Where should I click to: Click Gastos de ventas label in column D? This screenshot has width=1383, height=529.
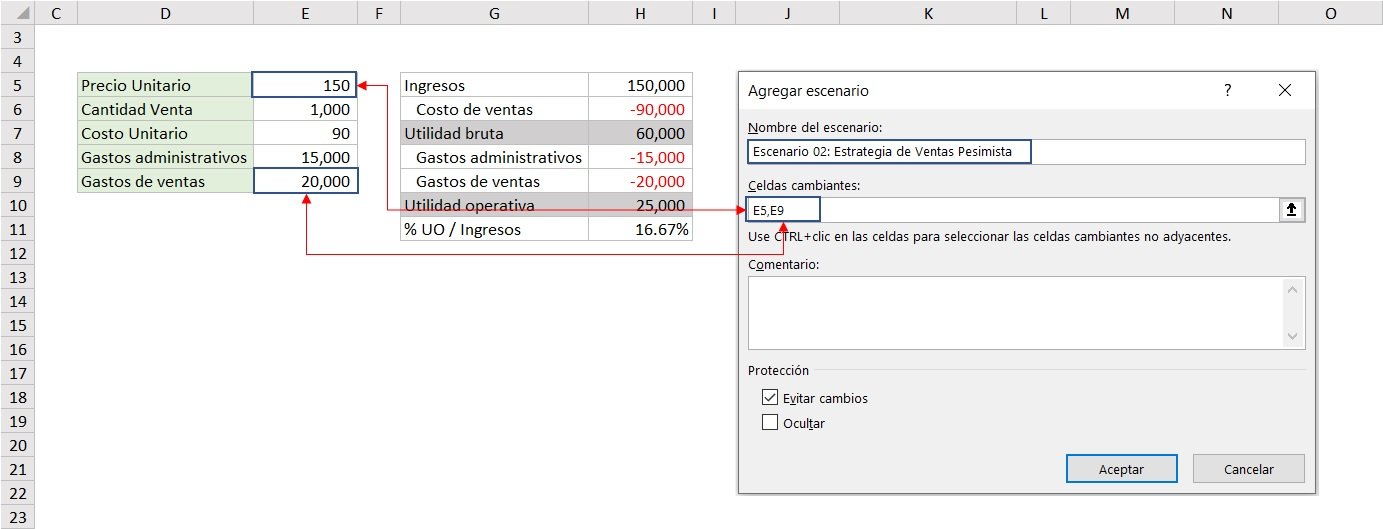(x=165, y=181)
